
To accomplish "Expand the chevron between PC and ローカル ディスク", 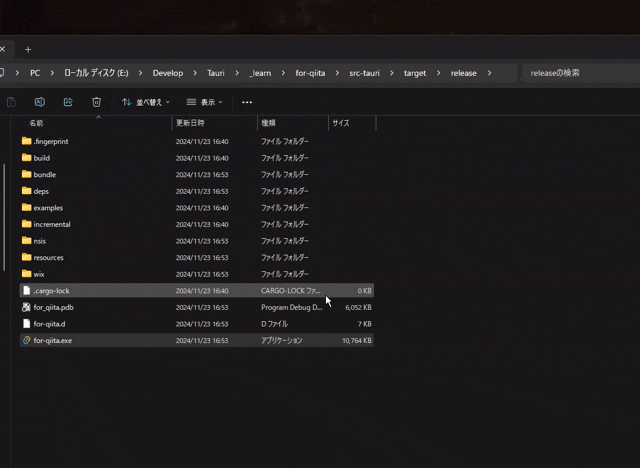I will coord(52,73).
